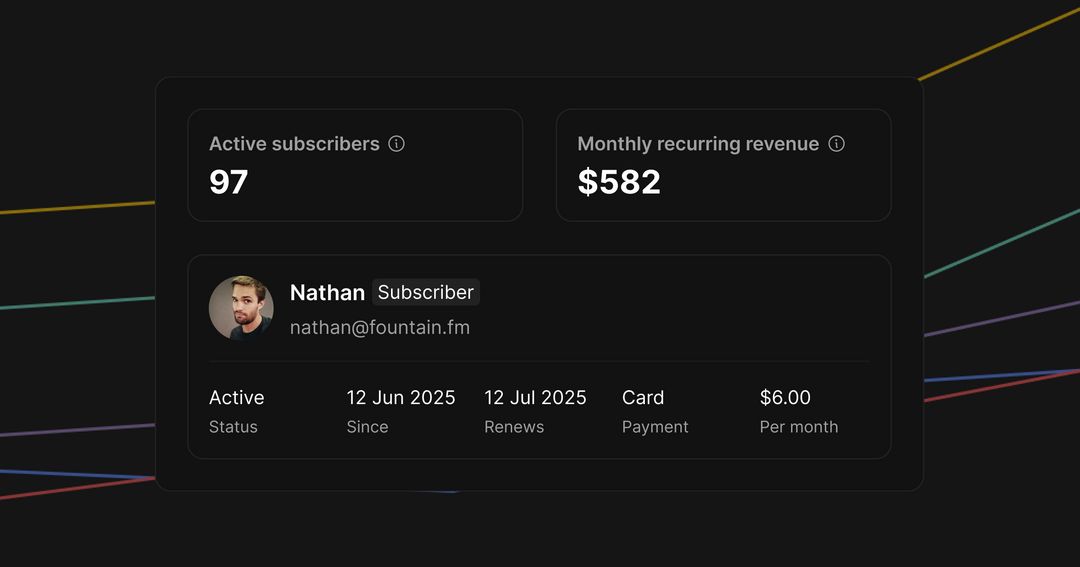Viewport: 1080px width, 567px height.
Task: Click the $6.00 monthly price
Action: click(785, 397)
